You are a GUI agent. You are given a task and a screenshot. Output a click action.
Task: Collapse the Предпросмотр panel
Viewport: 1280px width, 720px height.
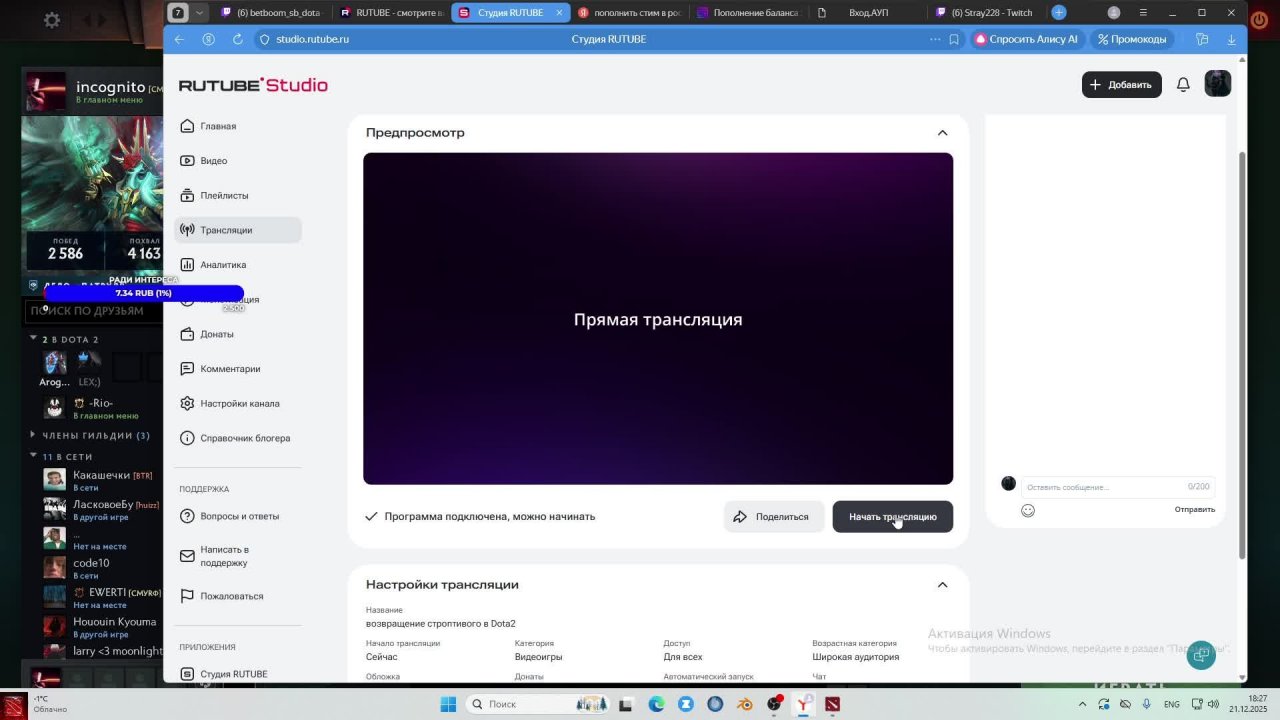pos(942,133)
